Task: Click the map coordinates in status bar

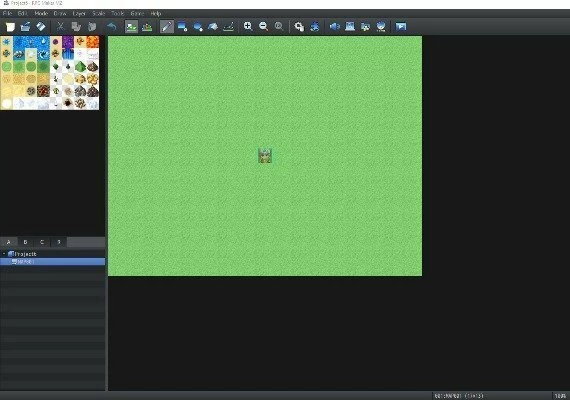Action: (x=459, y=396)
